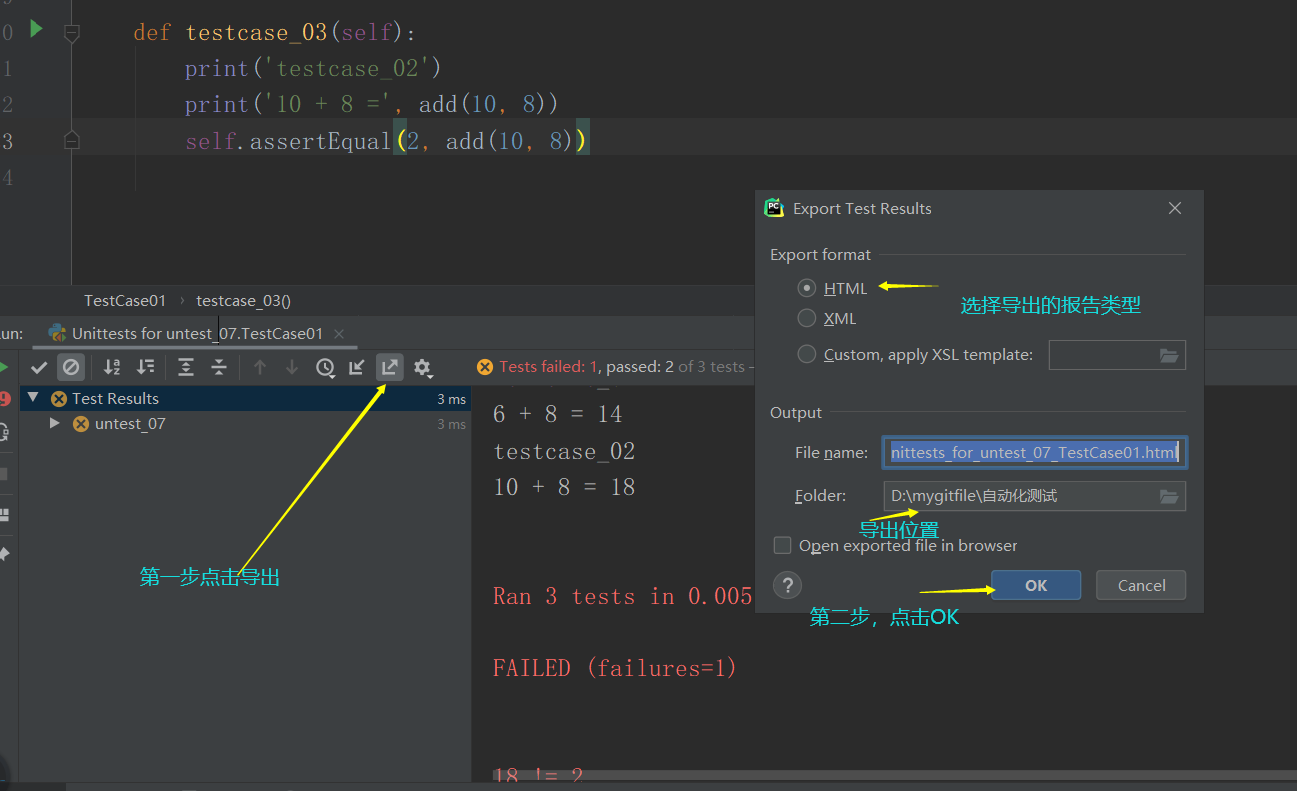Collapse all test result nodes
Image resolution: width=1297 pixels, height=791 pixels.
[x=219, y=368]
